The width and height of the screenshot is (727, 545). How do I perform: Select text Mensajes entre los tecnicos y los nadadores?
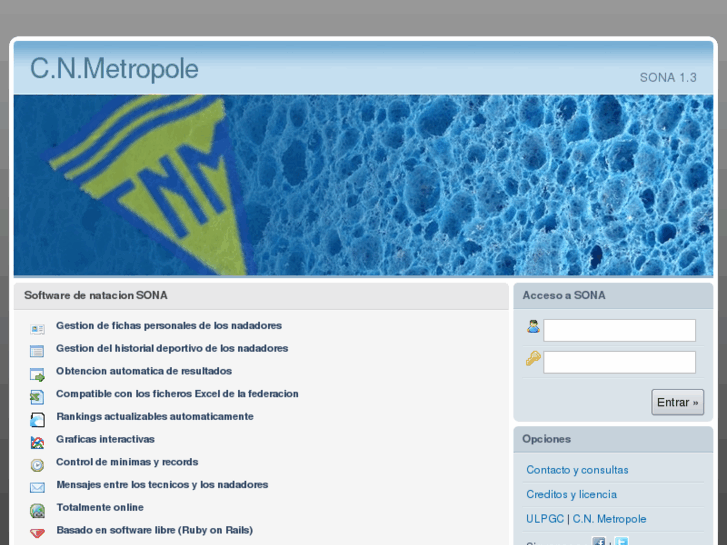point(162,485)
